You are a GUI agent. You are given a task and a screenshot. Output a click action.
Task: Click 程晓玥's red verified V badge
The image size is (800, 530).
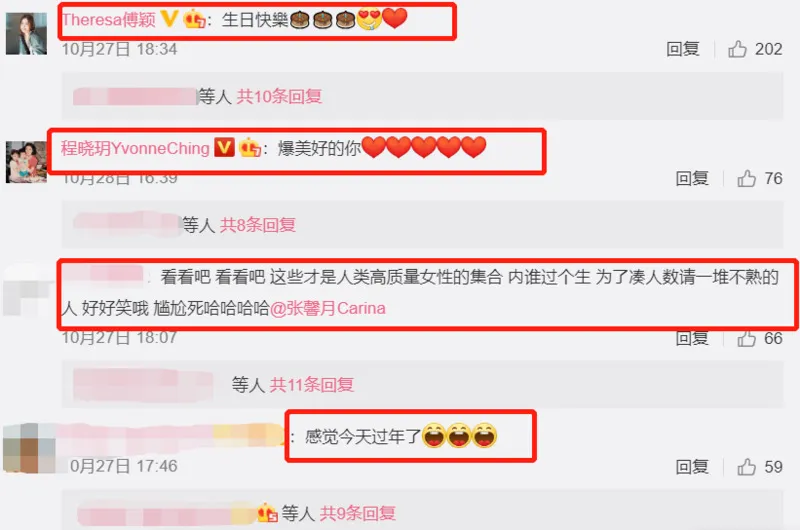point(224,148)
